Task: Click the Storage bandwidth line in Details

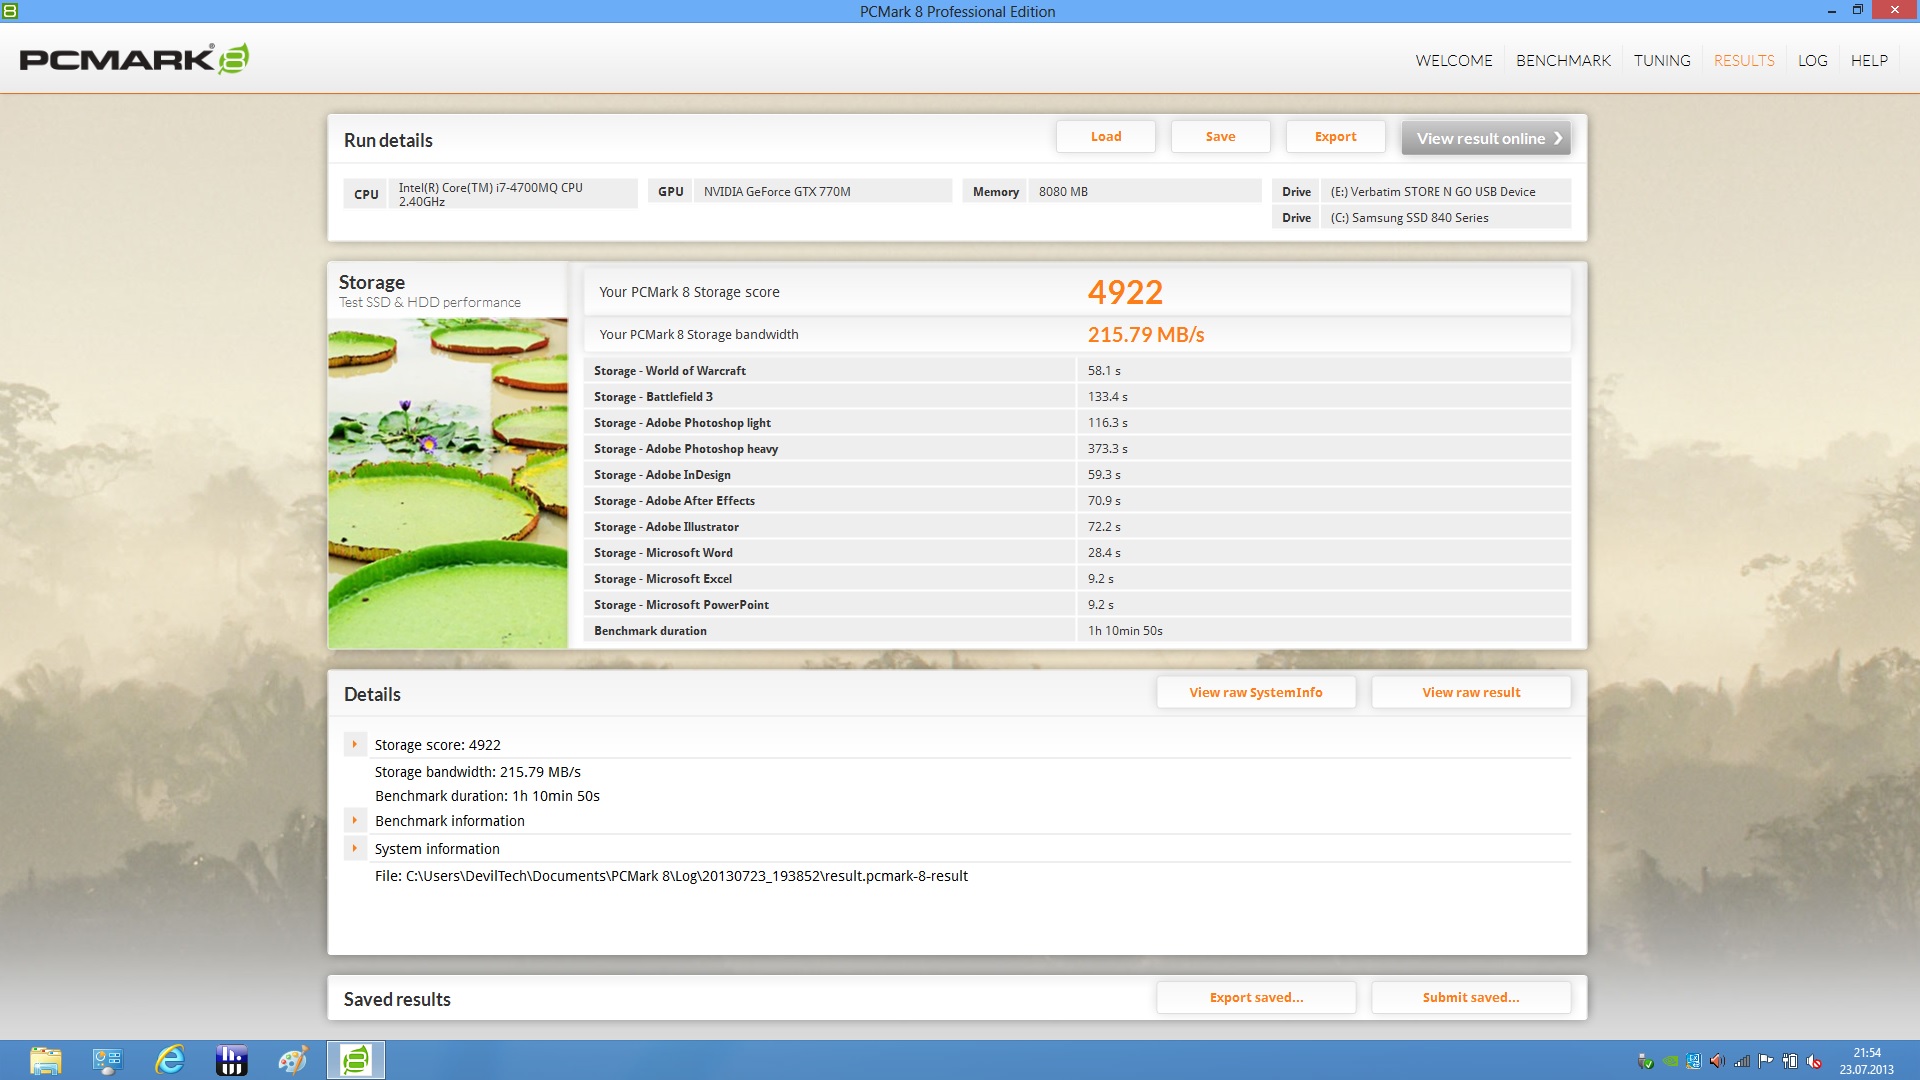Action: click(478, 772)
